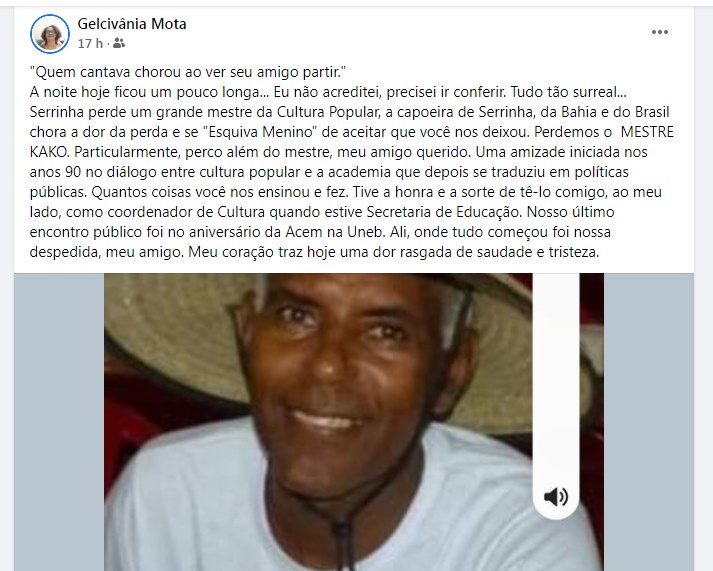Image resolution: width=713 pixels, height=571 pixels.
Task: Click the gray letterbox area left of video
Action: click(x=59, y=422)
